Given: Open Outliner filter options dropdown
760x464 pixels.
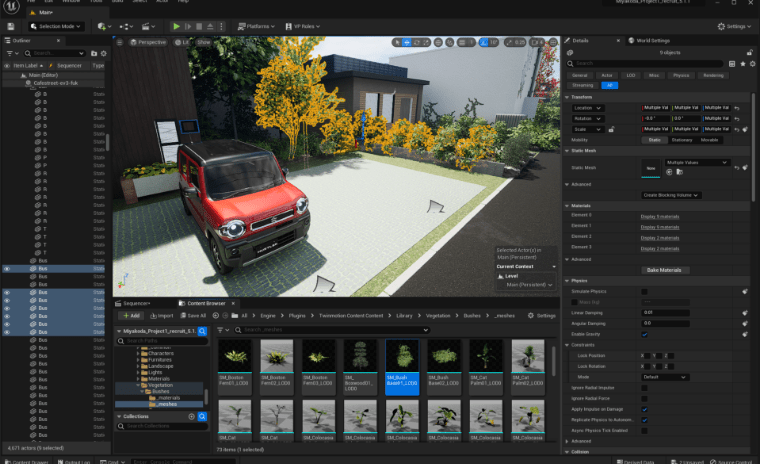Looking at the screenshot, I should (x=12, y=53).
